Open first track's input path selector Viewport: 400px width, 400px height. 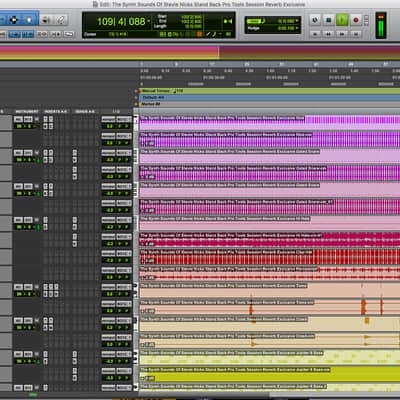pos(108,119)
